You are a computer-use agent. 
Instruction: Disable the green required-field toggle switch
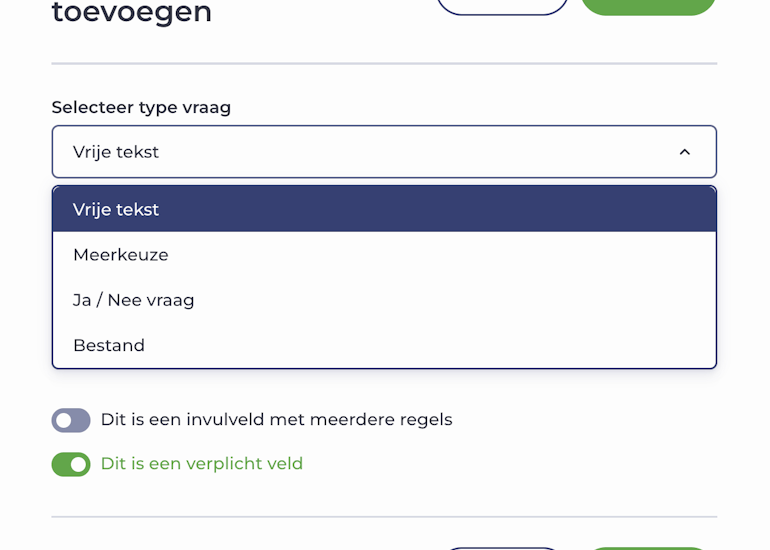point(71,464)
